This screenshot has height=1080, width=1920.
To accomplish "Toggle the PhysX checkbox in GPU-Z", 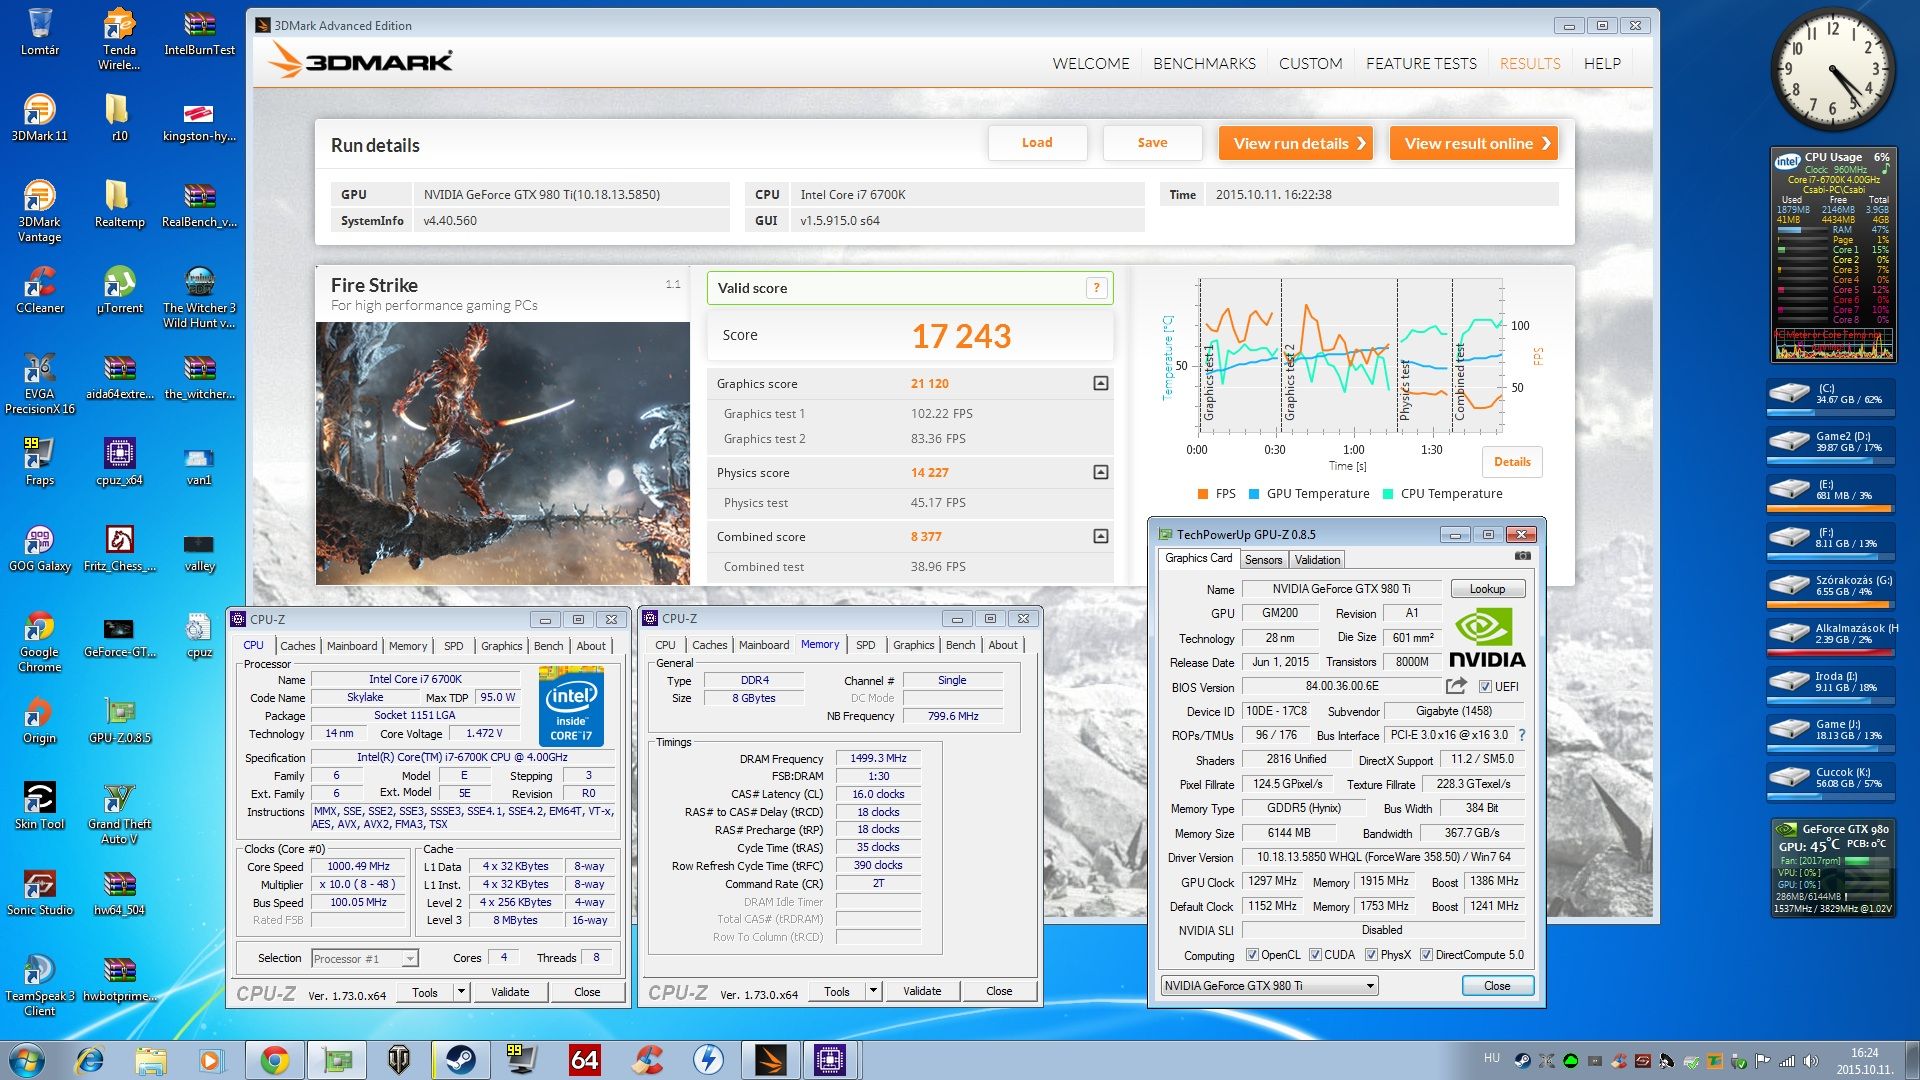I will (x=1371, y=955).
